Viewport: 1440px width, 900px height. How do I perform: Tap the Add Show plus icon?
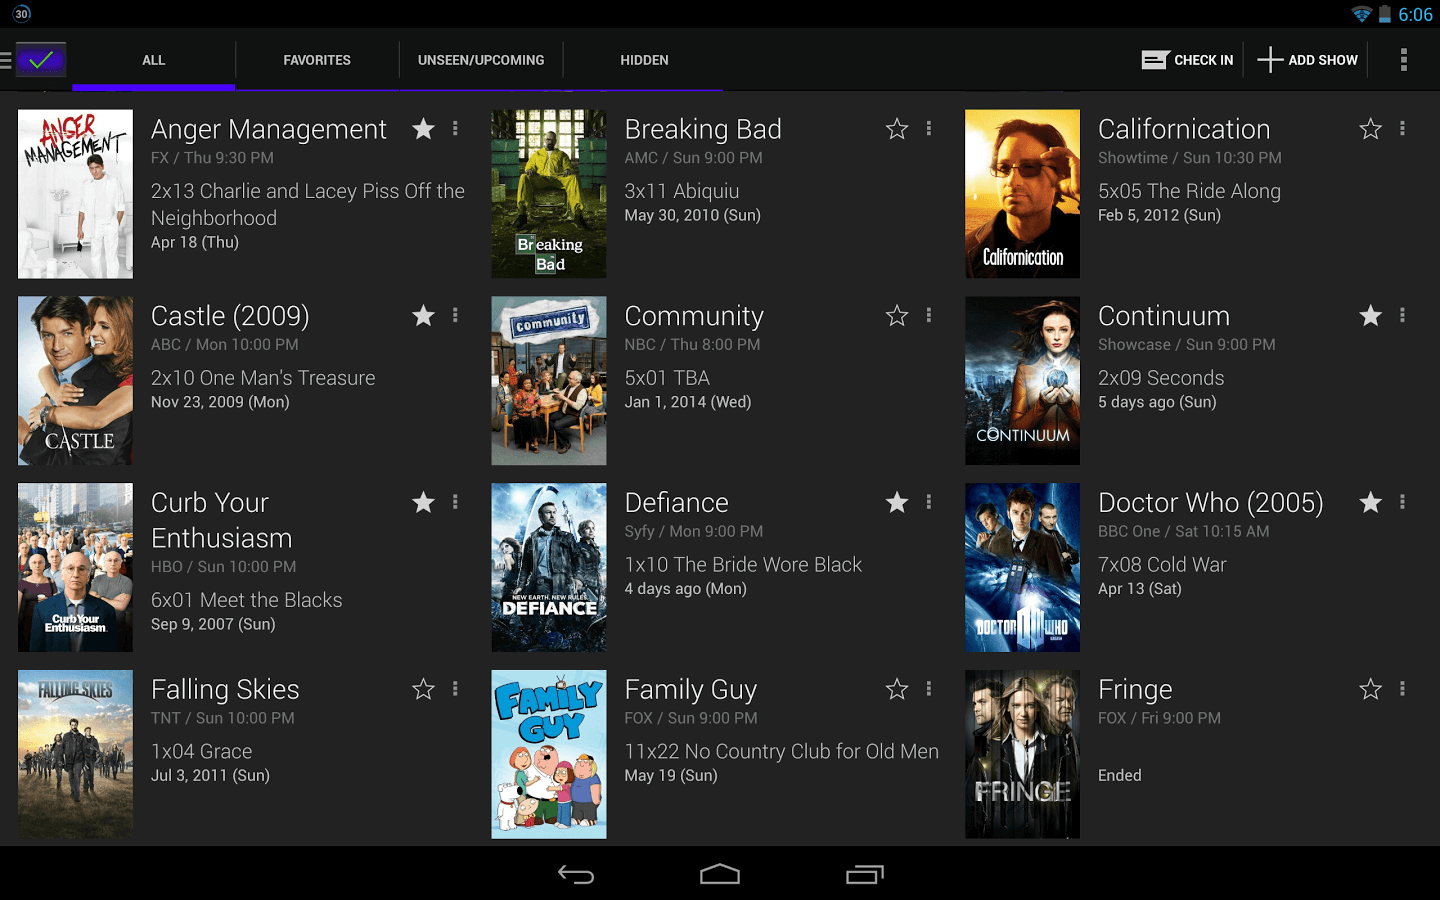tap(1270, 60)
